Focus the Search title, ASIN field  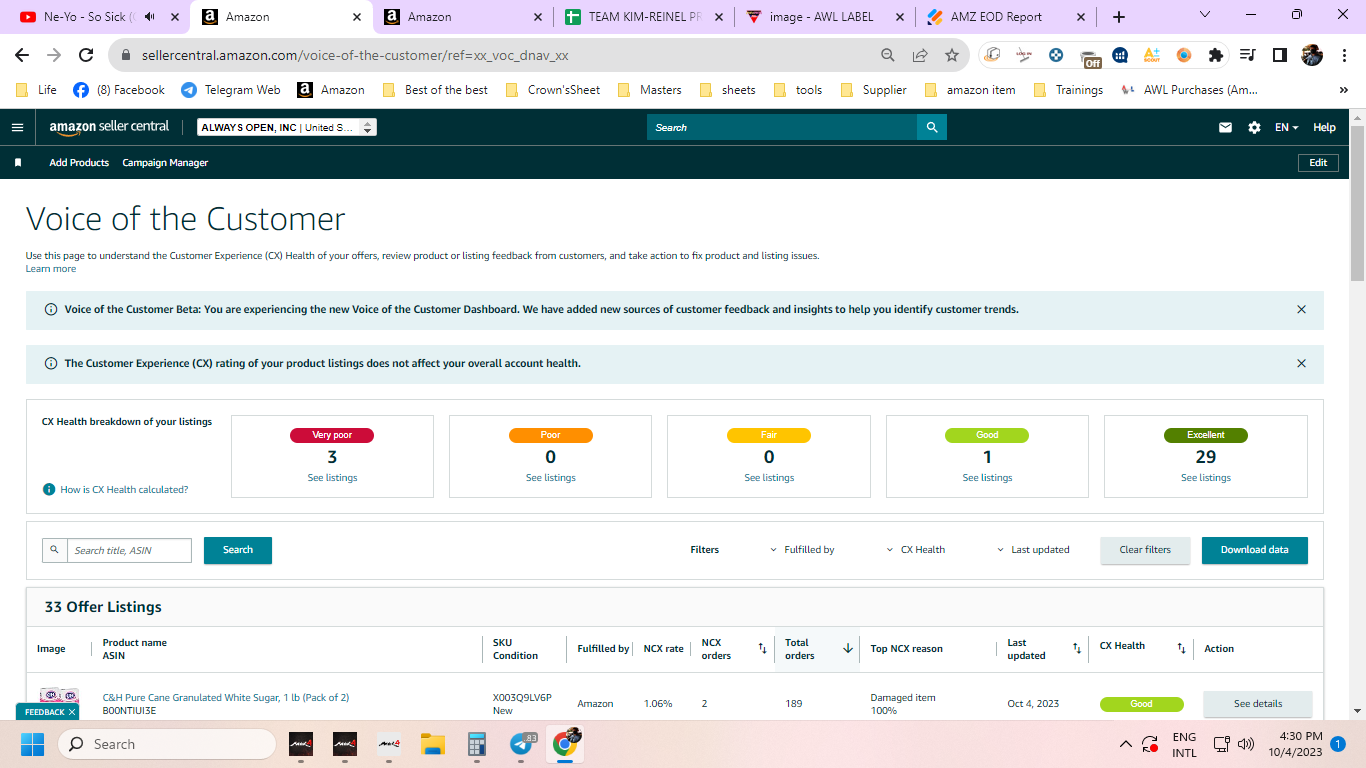point(129,550)
